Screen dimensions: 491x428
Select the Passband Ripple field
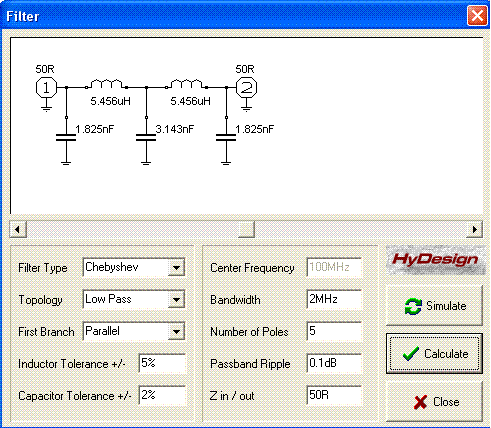click(334, 363)
